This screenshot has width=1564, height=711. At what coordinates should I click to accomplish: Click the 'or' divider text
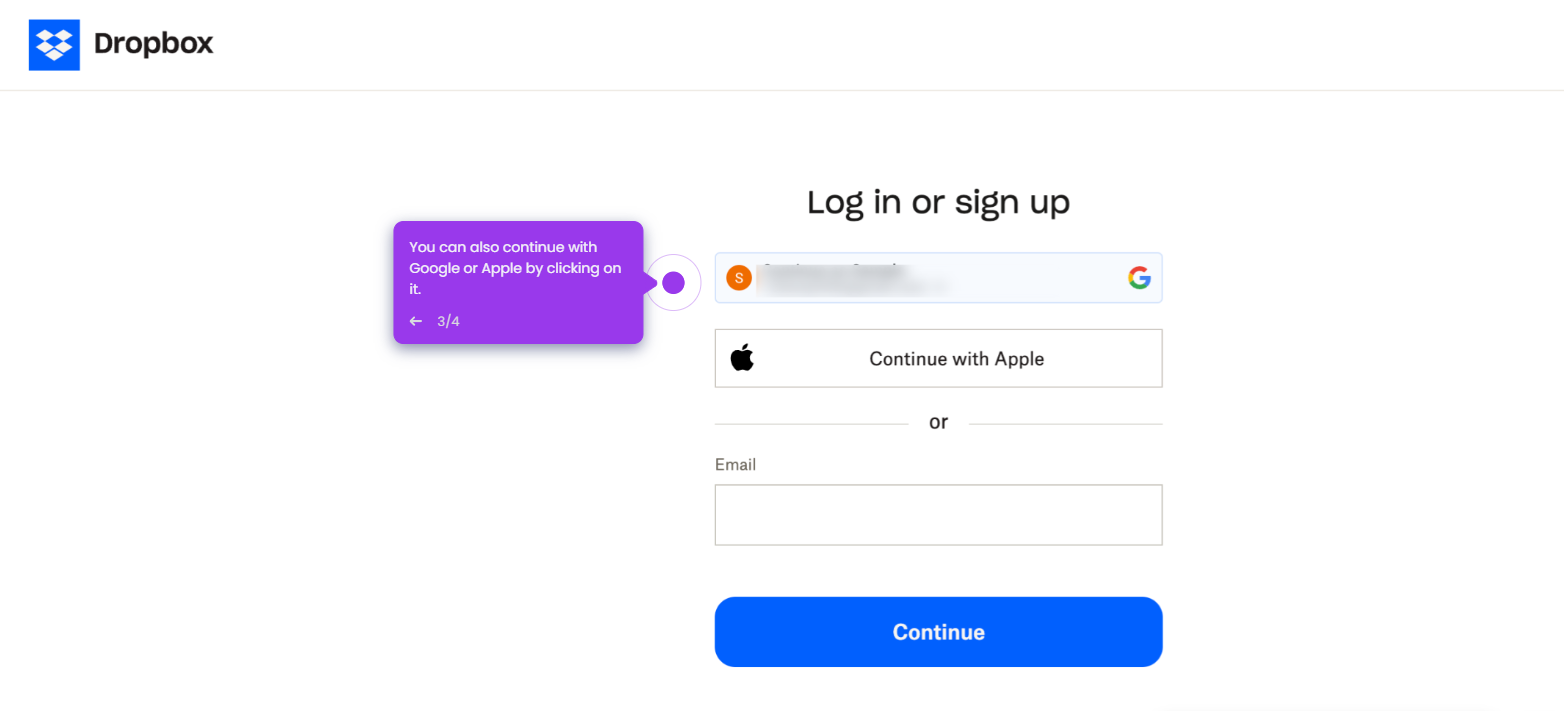[937, 421]
